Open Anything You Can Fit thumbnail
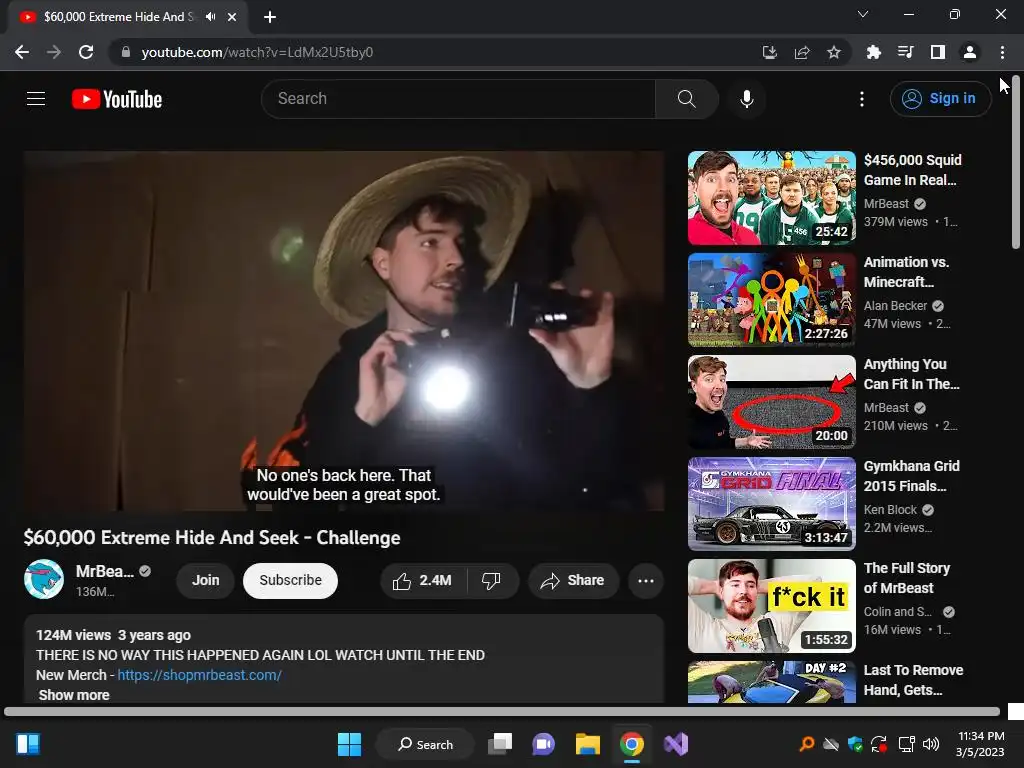The width and height of the screenshot is (1024, 768). (x=771, y=402)
